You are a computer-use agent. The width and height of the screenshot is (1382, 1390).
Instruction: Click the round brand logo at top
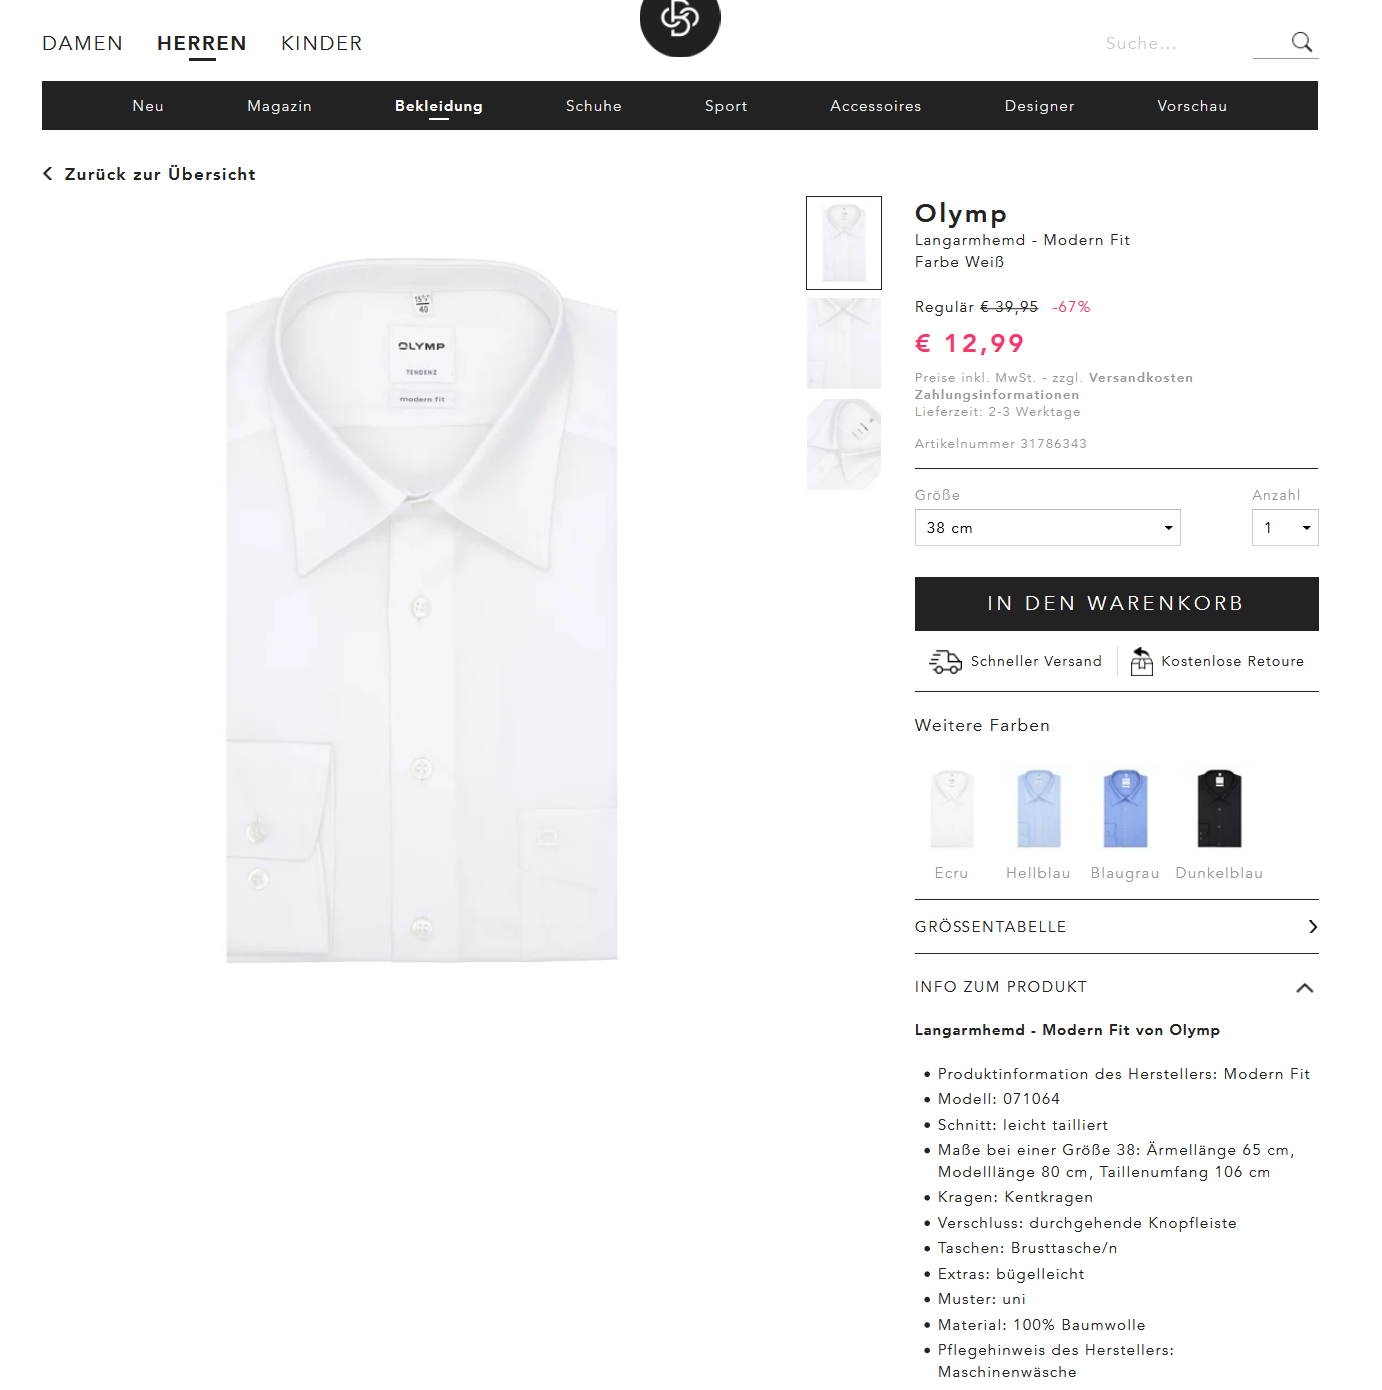click(680, 22)
